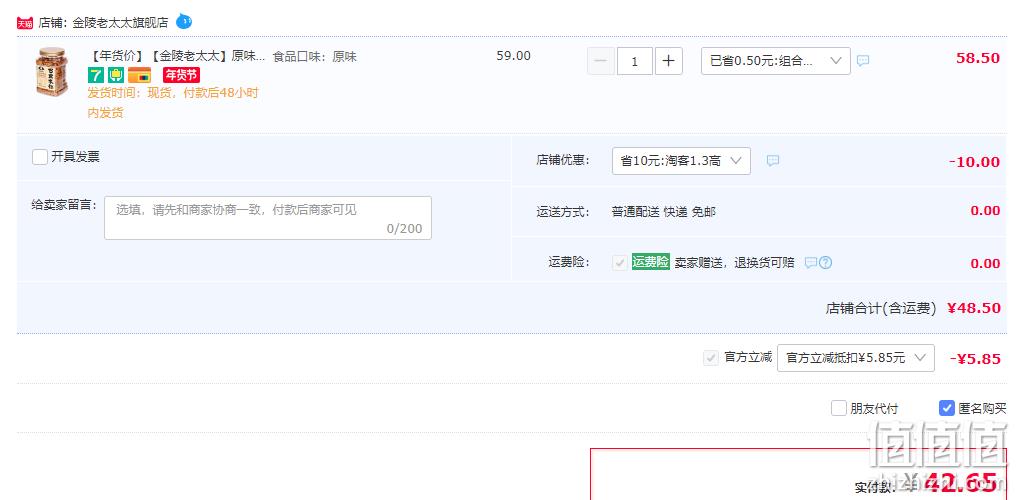Click the 食品口味：原味 spec text

(315, 56)
